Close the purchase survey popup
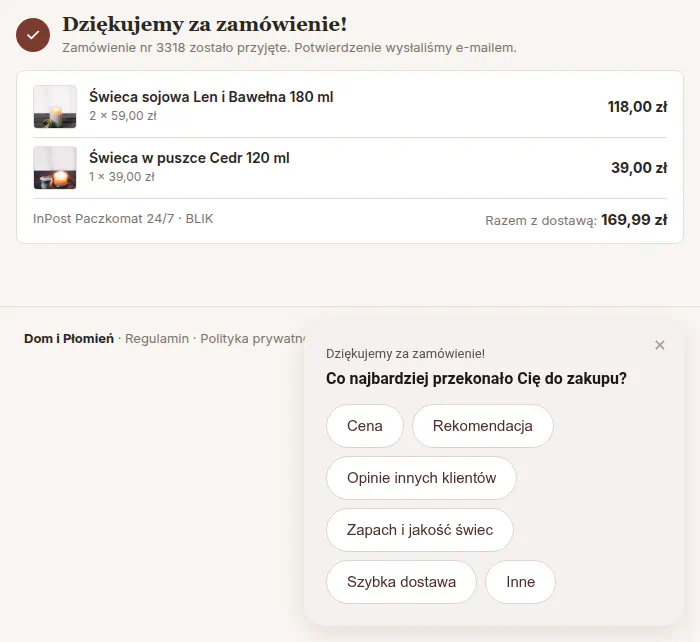Image resolution: width=700 pixels, height=642 pixels. [659, 345]
